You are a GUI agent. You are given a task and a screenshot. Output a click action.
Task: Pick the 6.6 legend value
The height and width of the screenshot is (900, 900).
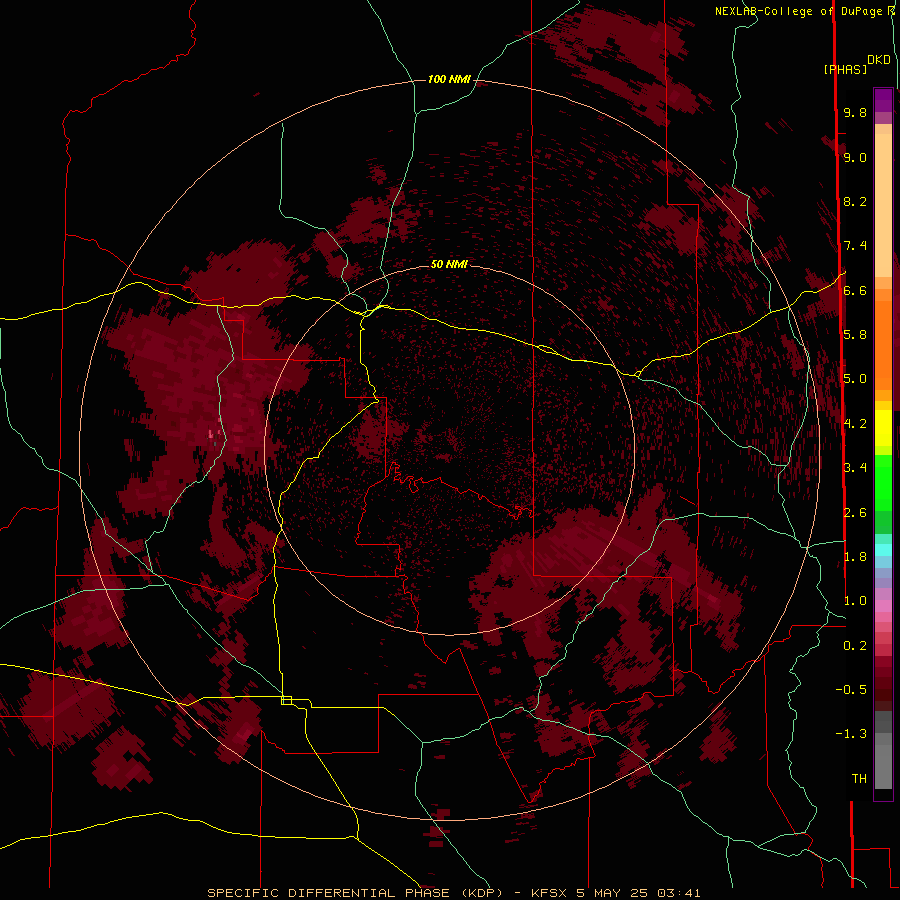855,290
